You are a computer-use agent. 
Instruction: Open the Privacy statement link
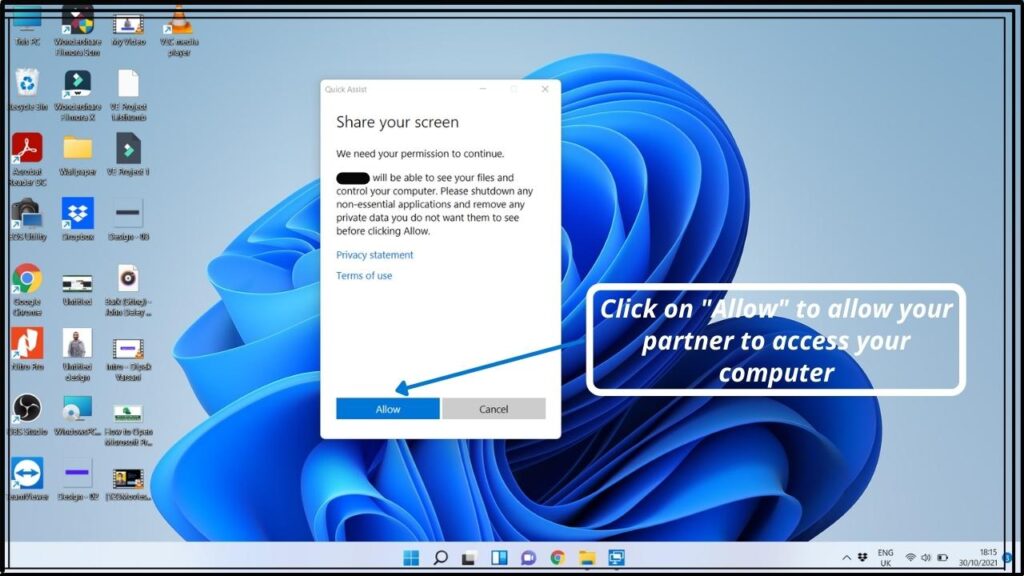coord(374,255)
